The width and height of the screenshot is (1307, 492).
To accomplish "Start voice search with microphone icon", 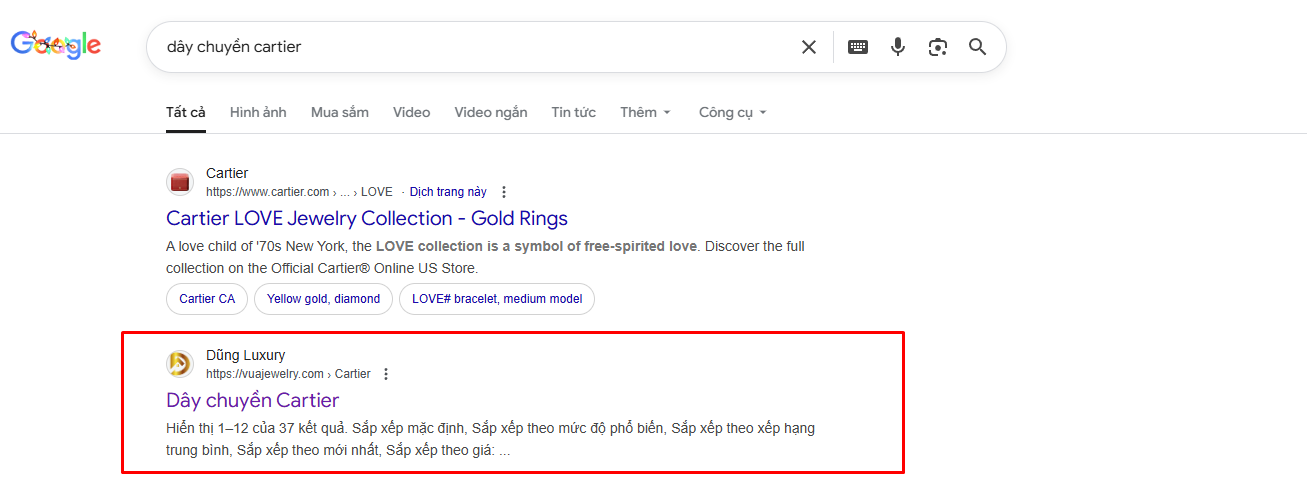I will pos(898,47).
